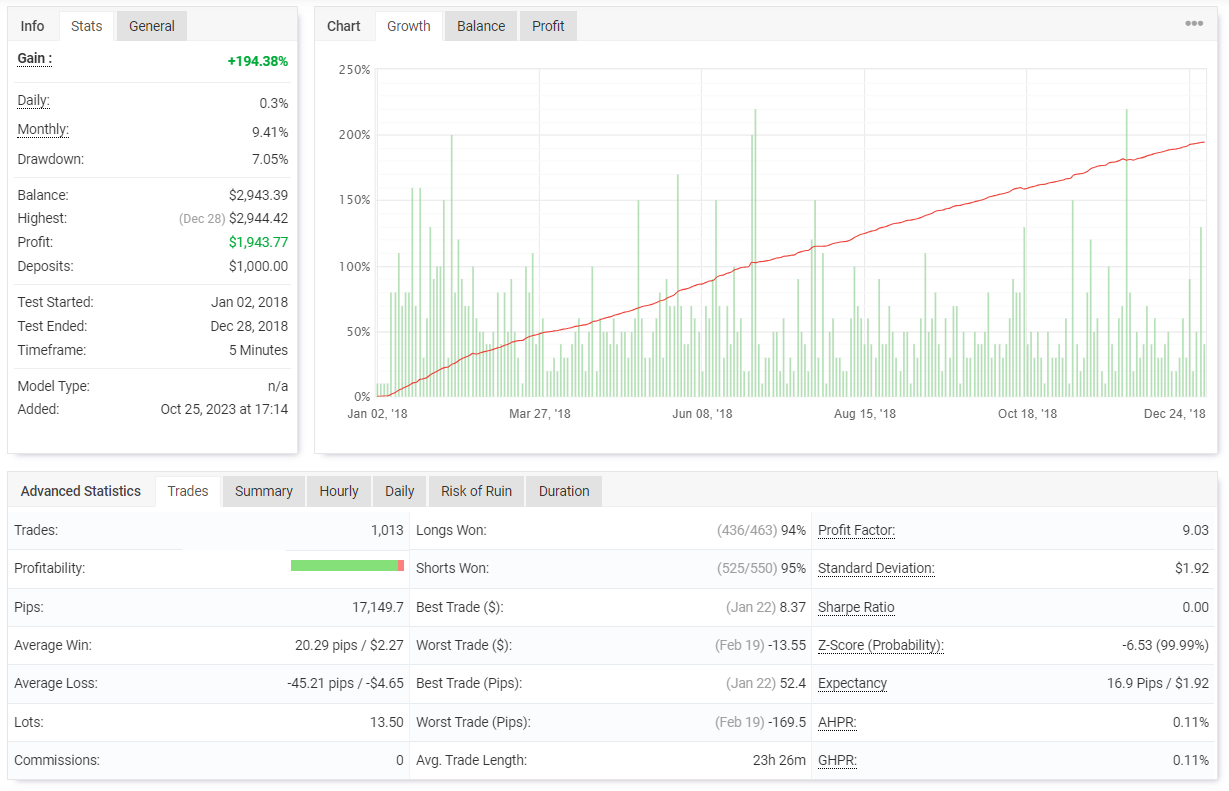Click the Mar 27, '18 axis label
Image resolution: width=1229 pixels, height=791 pixels.
(540, 413)
